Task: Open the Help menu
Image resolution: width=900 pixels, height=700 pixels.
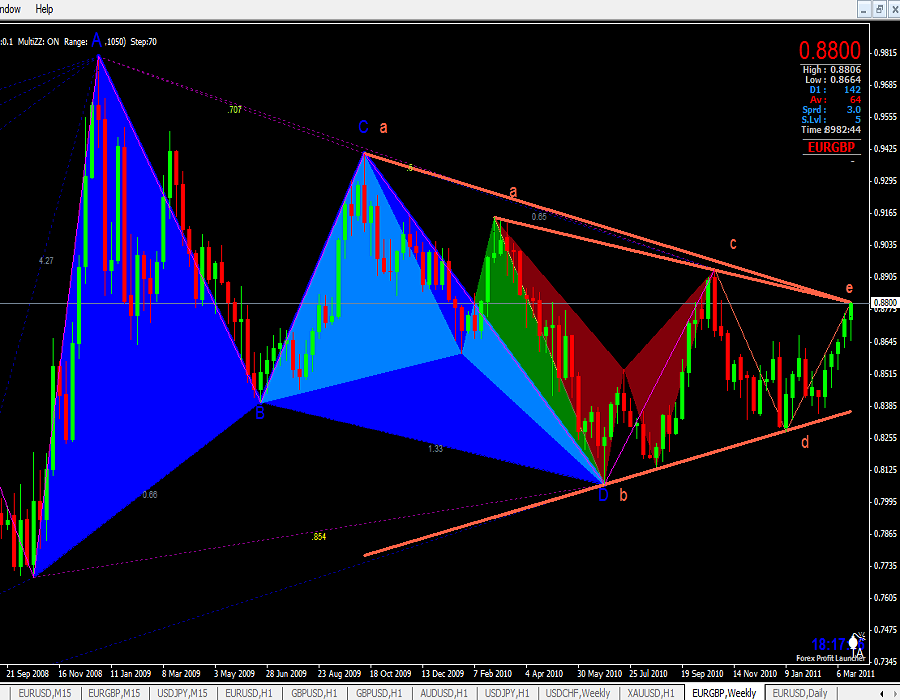Action: click(44, 9)
